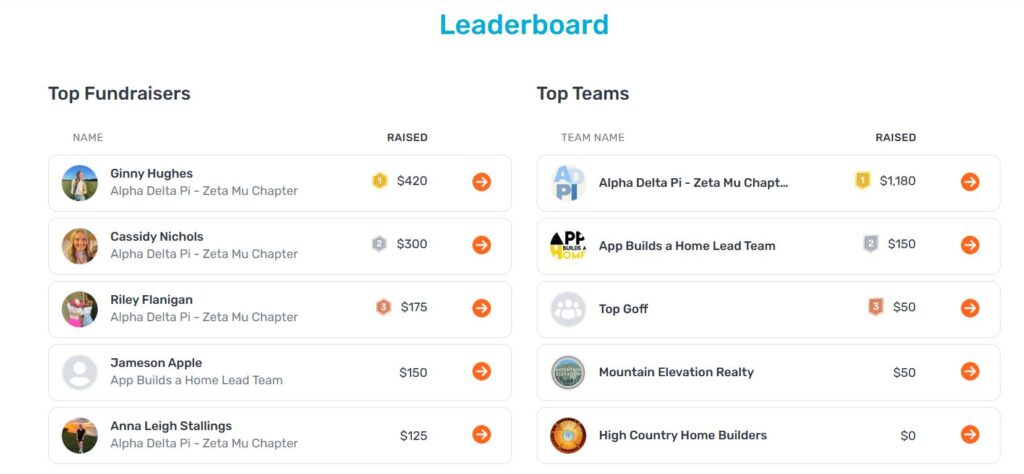
Task: Click the ADPi team logo
Action: 568,183
